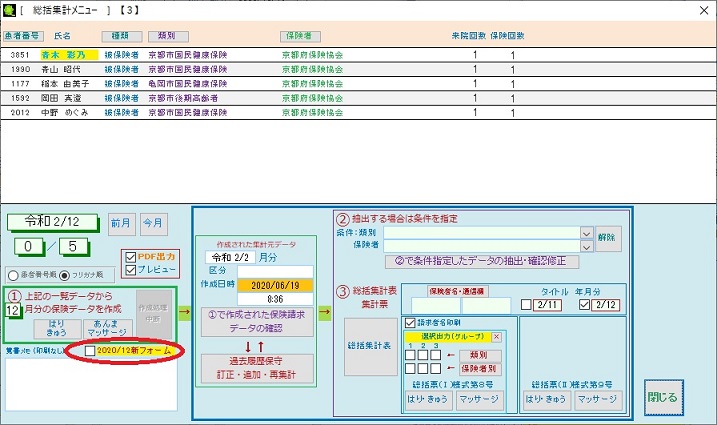Viewport: 717px width, 425px height.
Task: Open 過去履歴保守 訂正・追加・再集計
Action: [257, 369]
